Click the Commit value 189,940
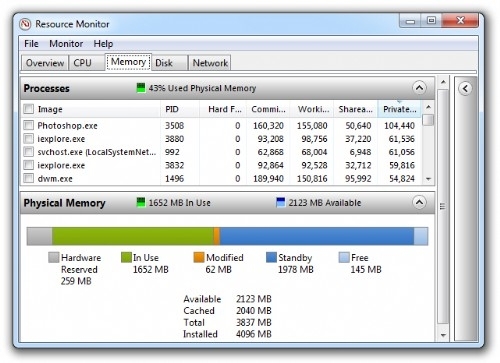 coord(268,178)
